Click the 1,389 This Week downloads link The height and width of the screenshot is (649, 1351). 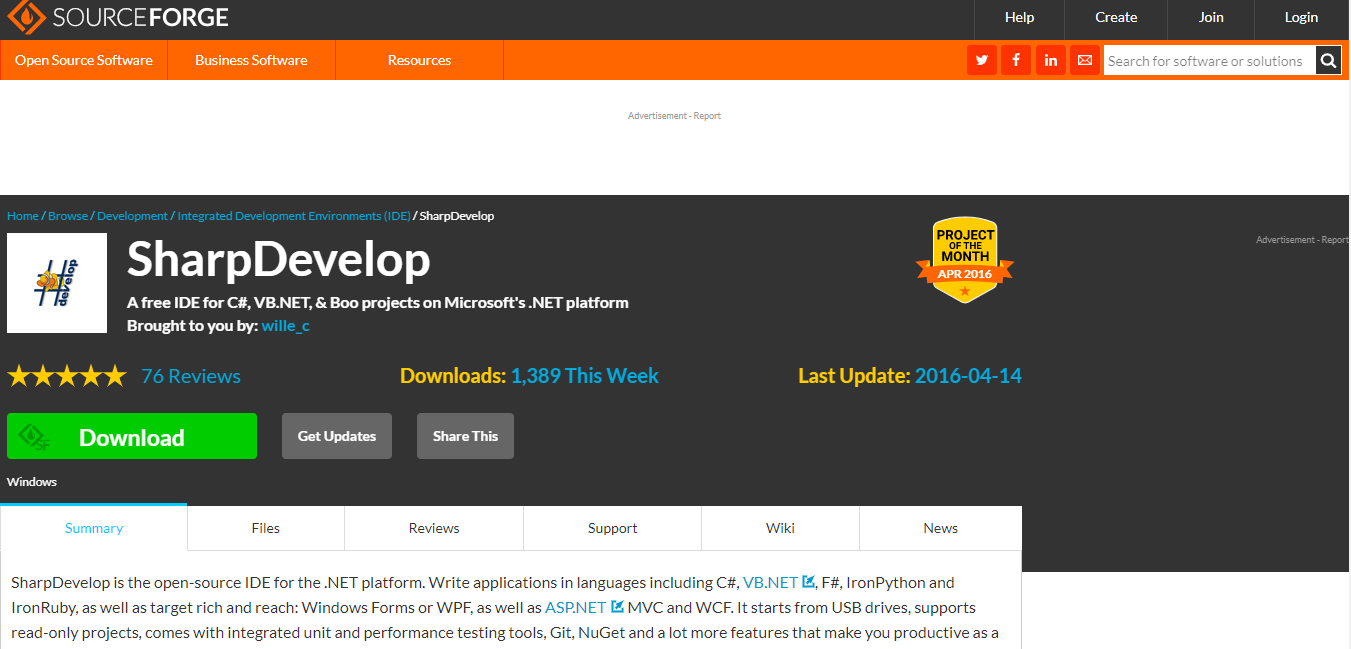click(585, 376)
